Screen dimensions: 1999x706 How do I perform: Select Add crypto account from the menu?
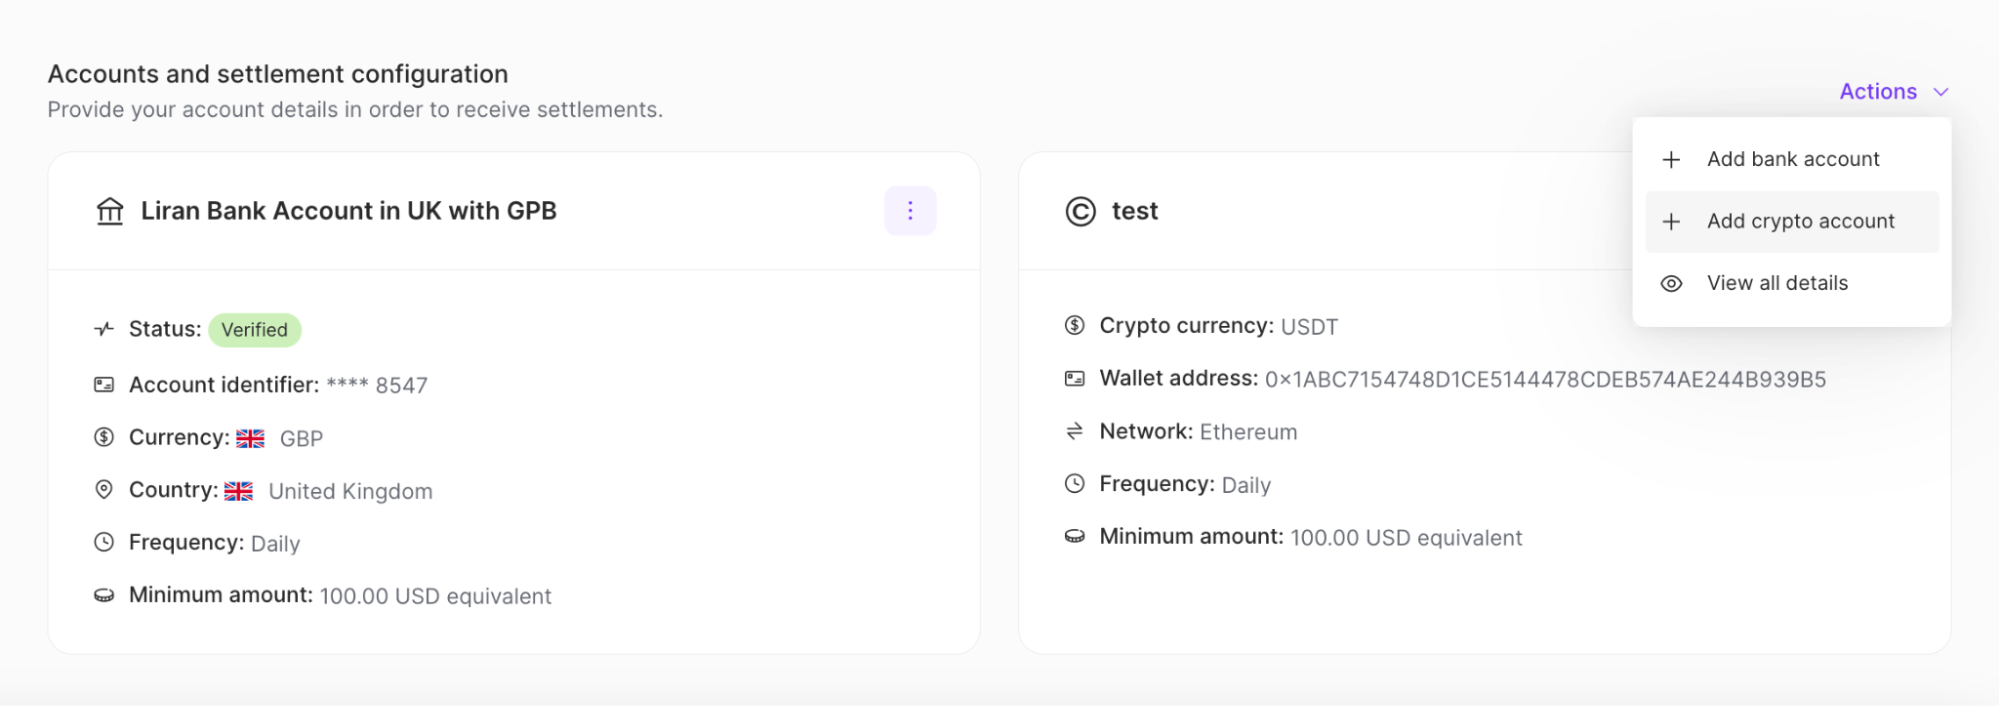1800,221
